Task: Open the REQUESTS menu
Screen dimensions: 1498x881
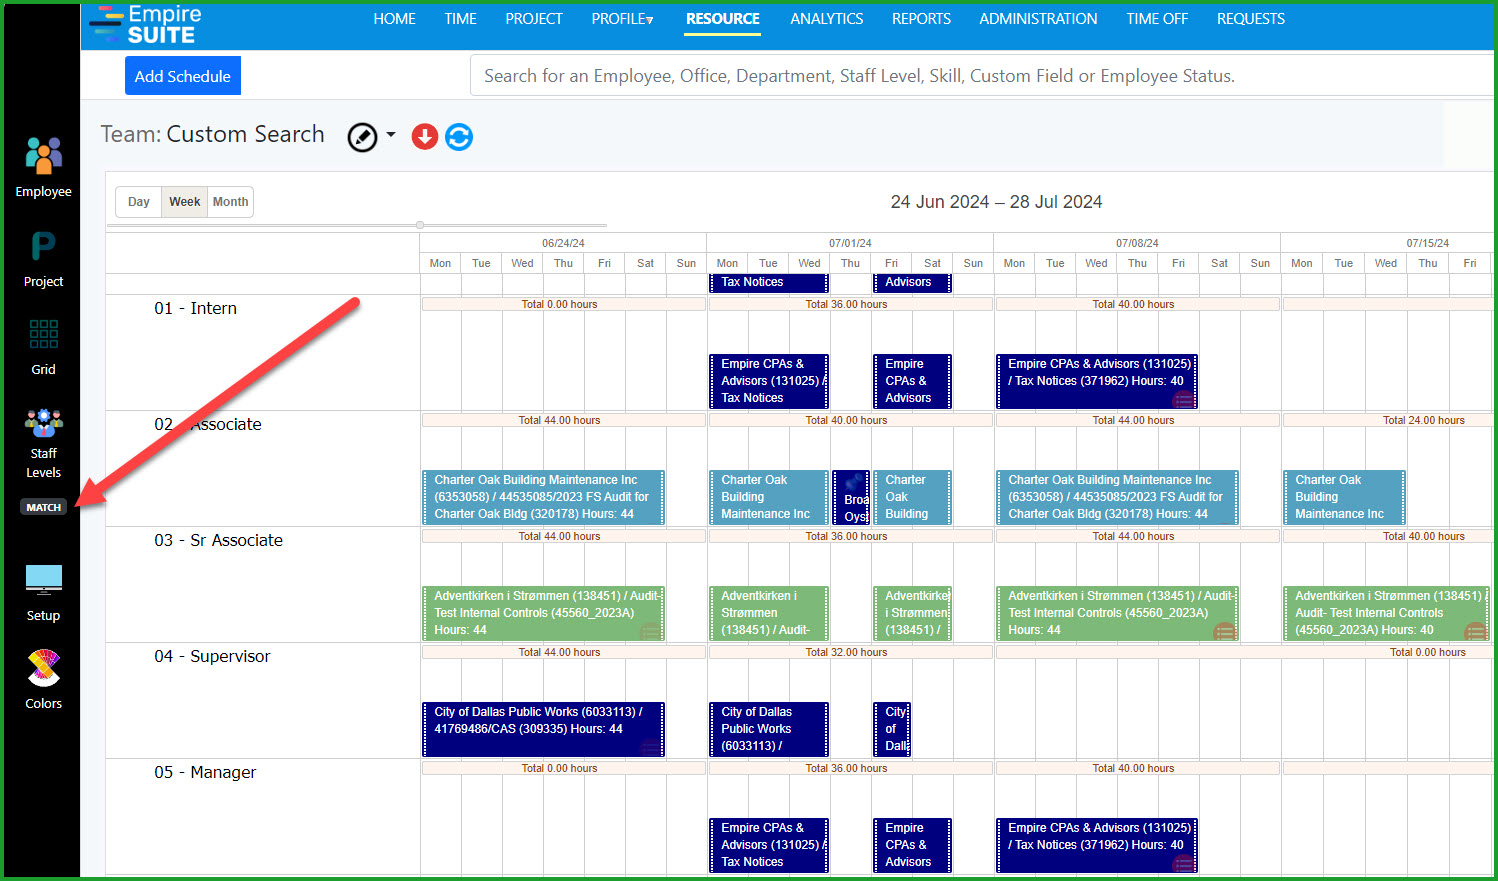Action: (1251, 19)
